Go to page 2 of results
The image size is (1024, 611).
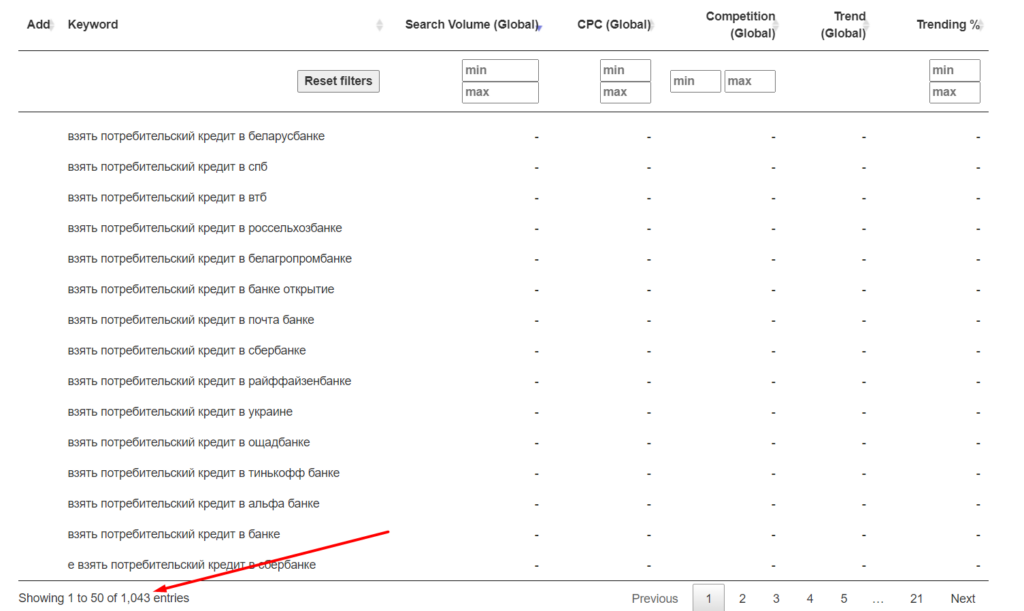pos(742,598)
